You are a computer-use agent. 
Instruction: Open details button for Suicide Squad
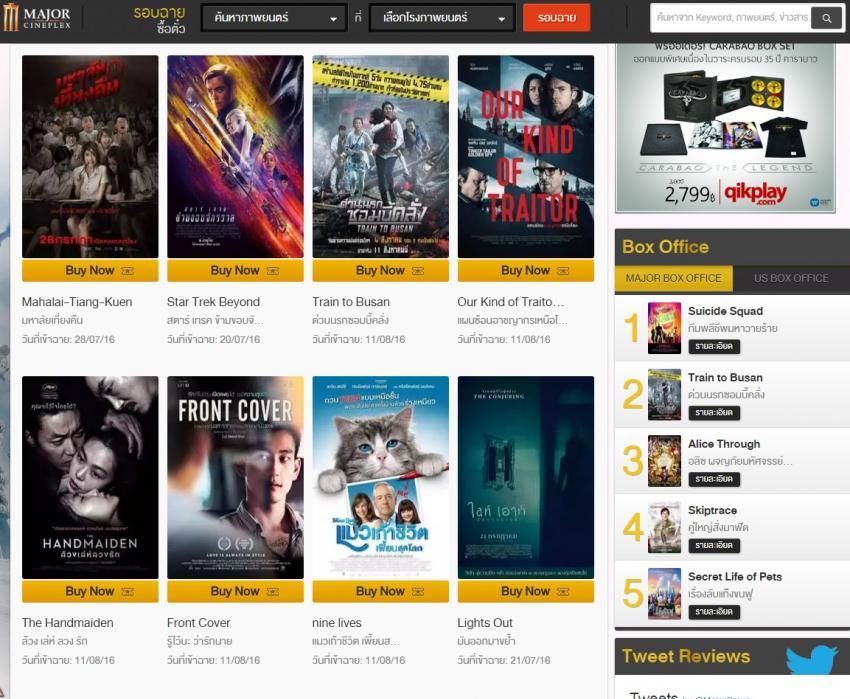coord(714,347)
